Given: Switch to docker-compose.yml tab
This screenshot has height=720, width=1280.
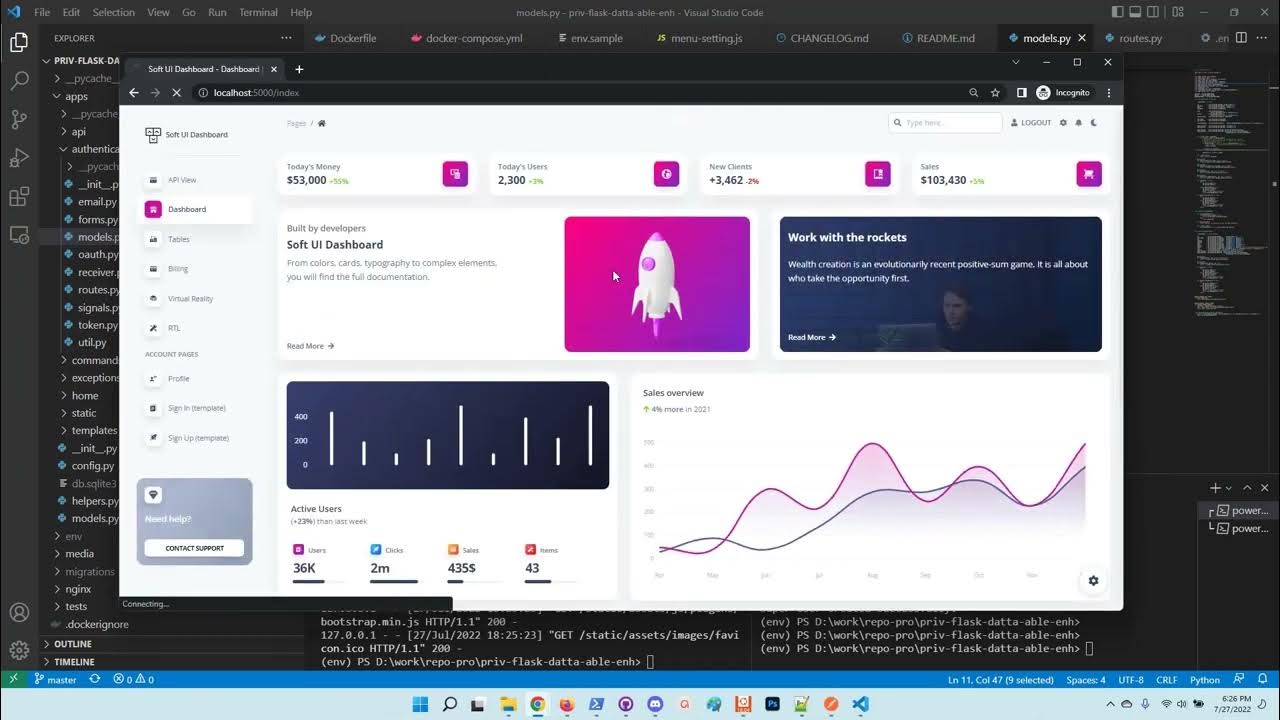Looking at the screenshot, I should [x=466, y=38].
